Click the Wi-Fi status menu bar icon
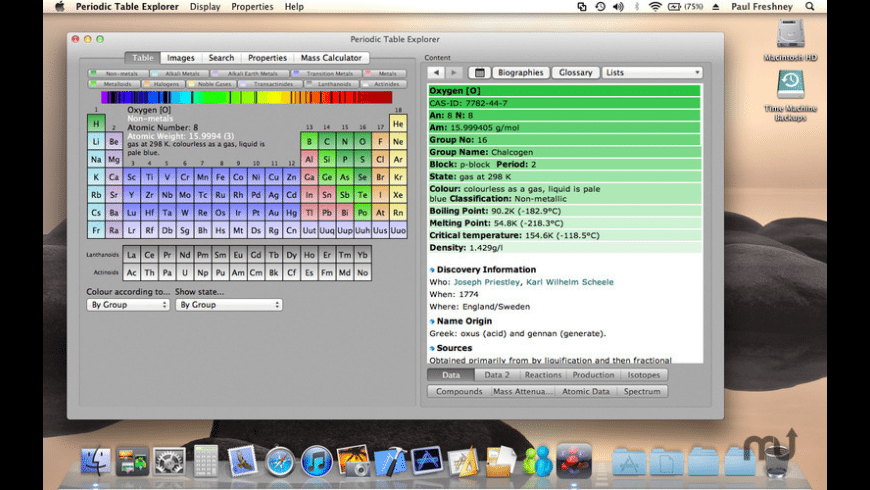The width and height of the screenshot is (870, 490). 655,7
